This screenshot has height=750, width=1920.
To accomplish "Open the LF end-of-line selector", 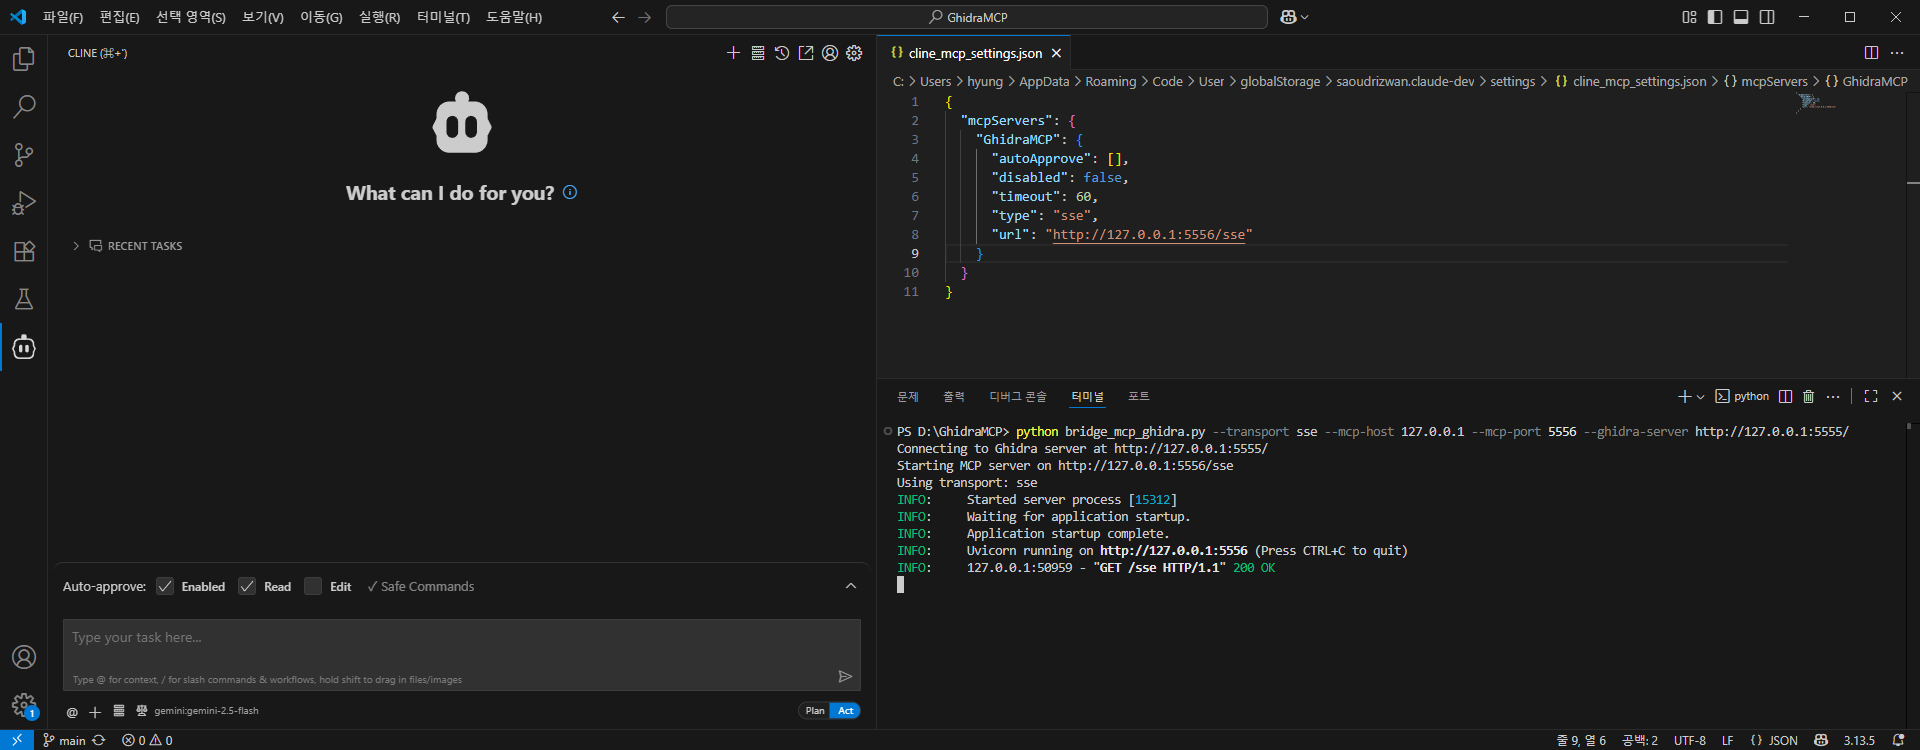I will pos(1727,740).
